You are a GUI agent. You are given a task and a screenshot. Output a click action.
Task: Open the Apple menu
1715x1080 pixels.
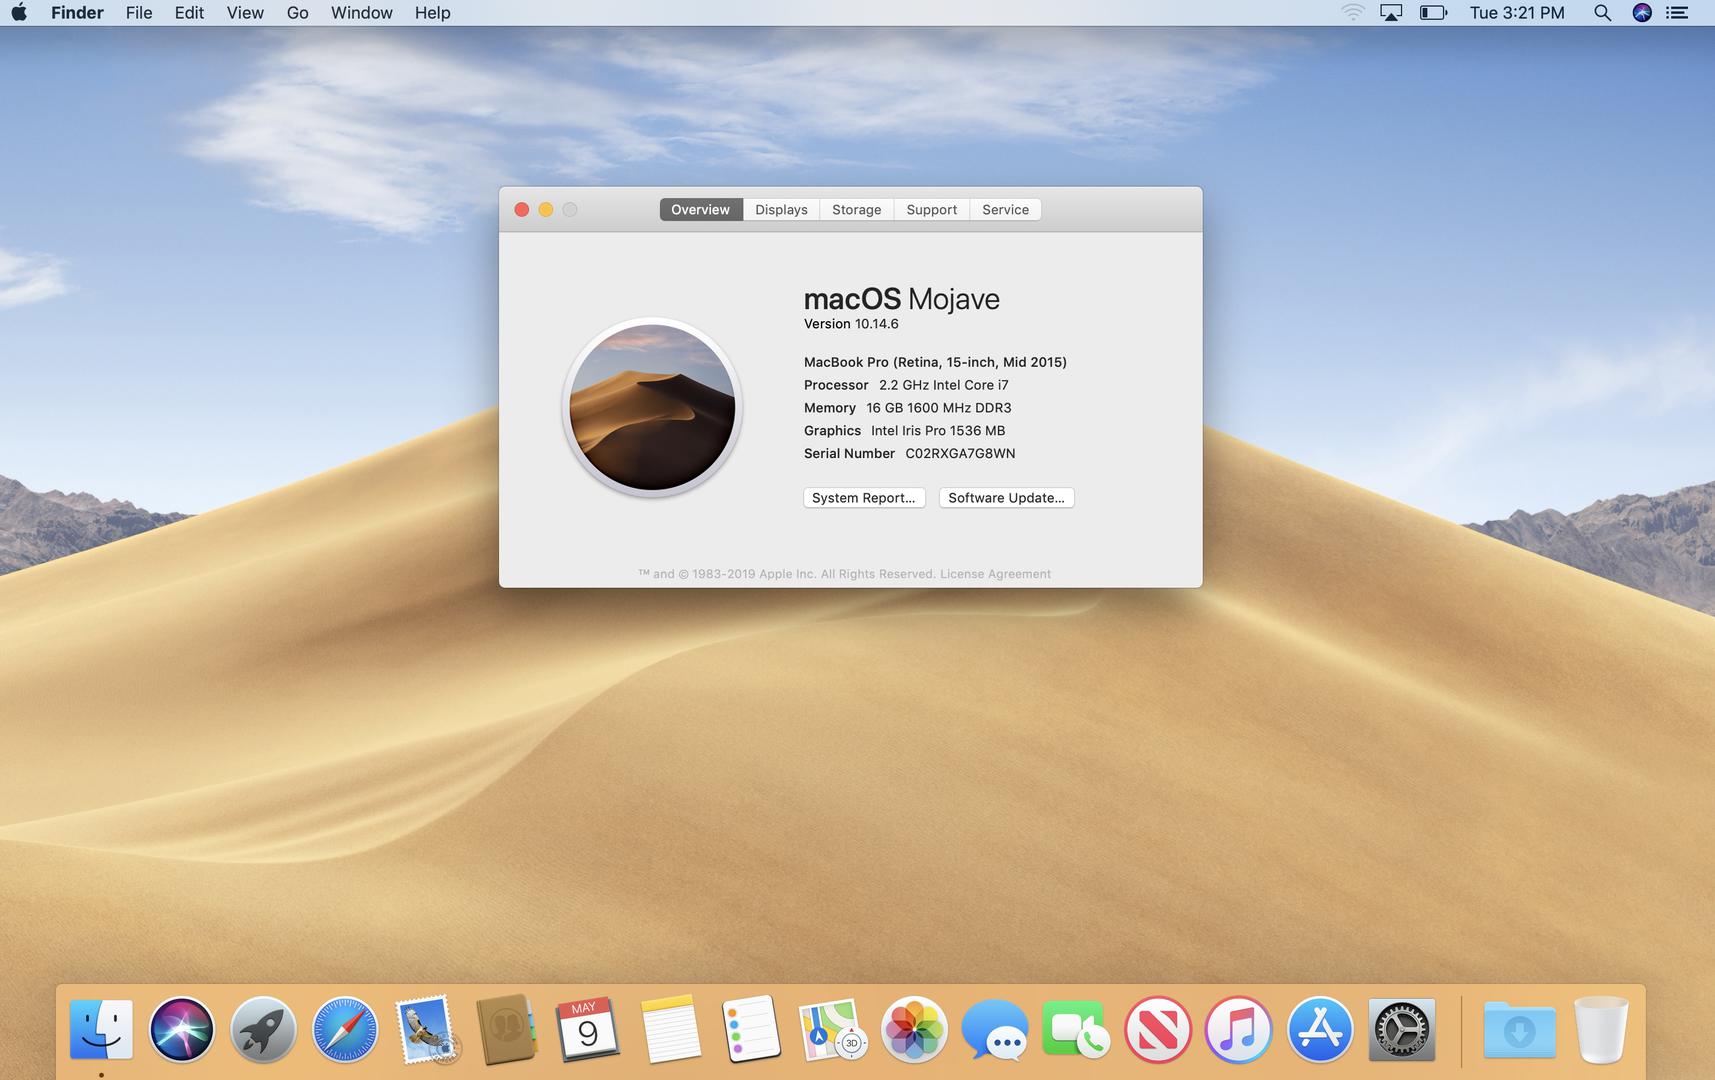click(x=19, y=13)
